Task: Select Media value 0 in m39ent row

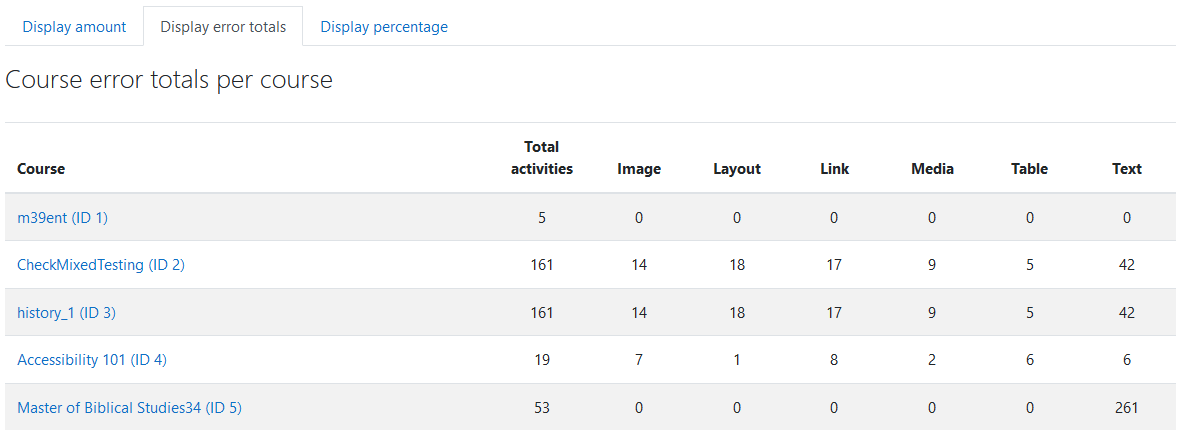Action: coord(932,218)
